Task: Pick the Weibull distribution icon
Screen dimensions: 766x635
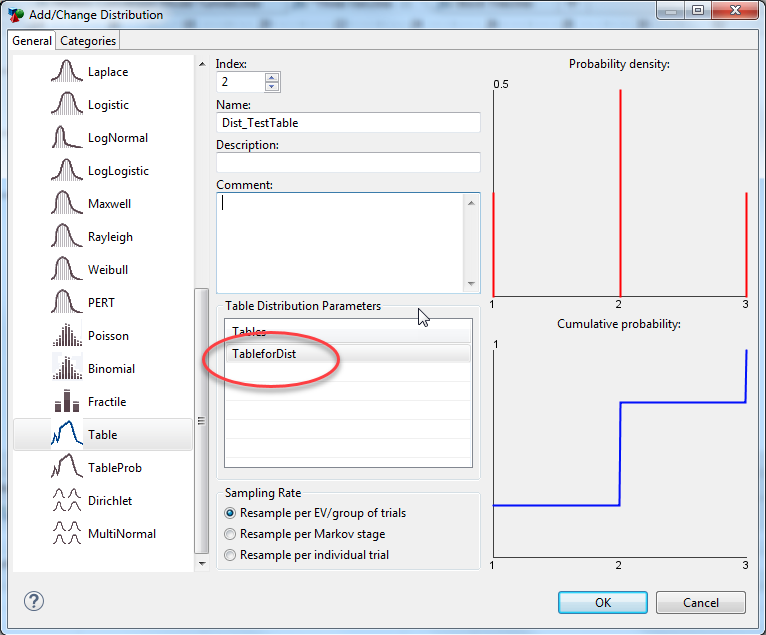Action: tap(66, 270)
